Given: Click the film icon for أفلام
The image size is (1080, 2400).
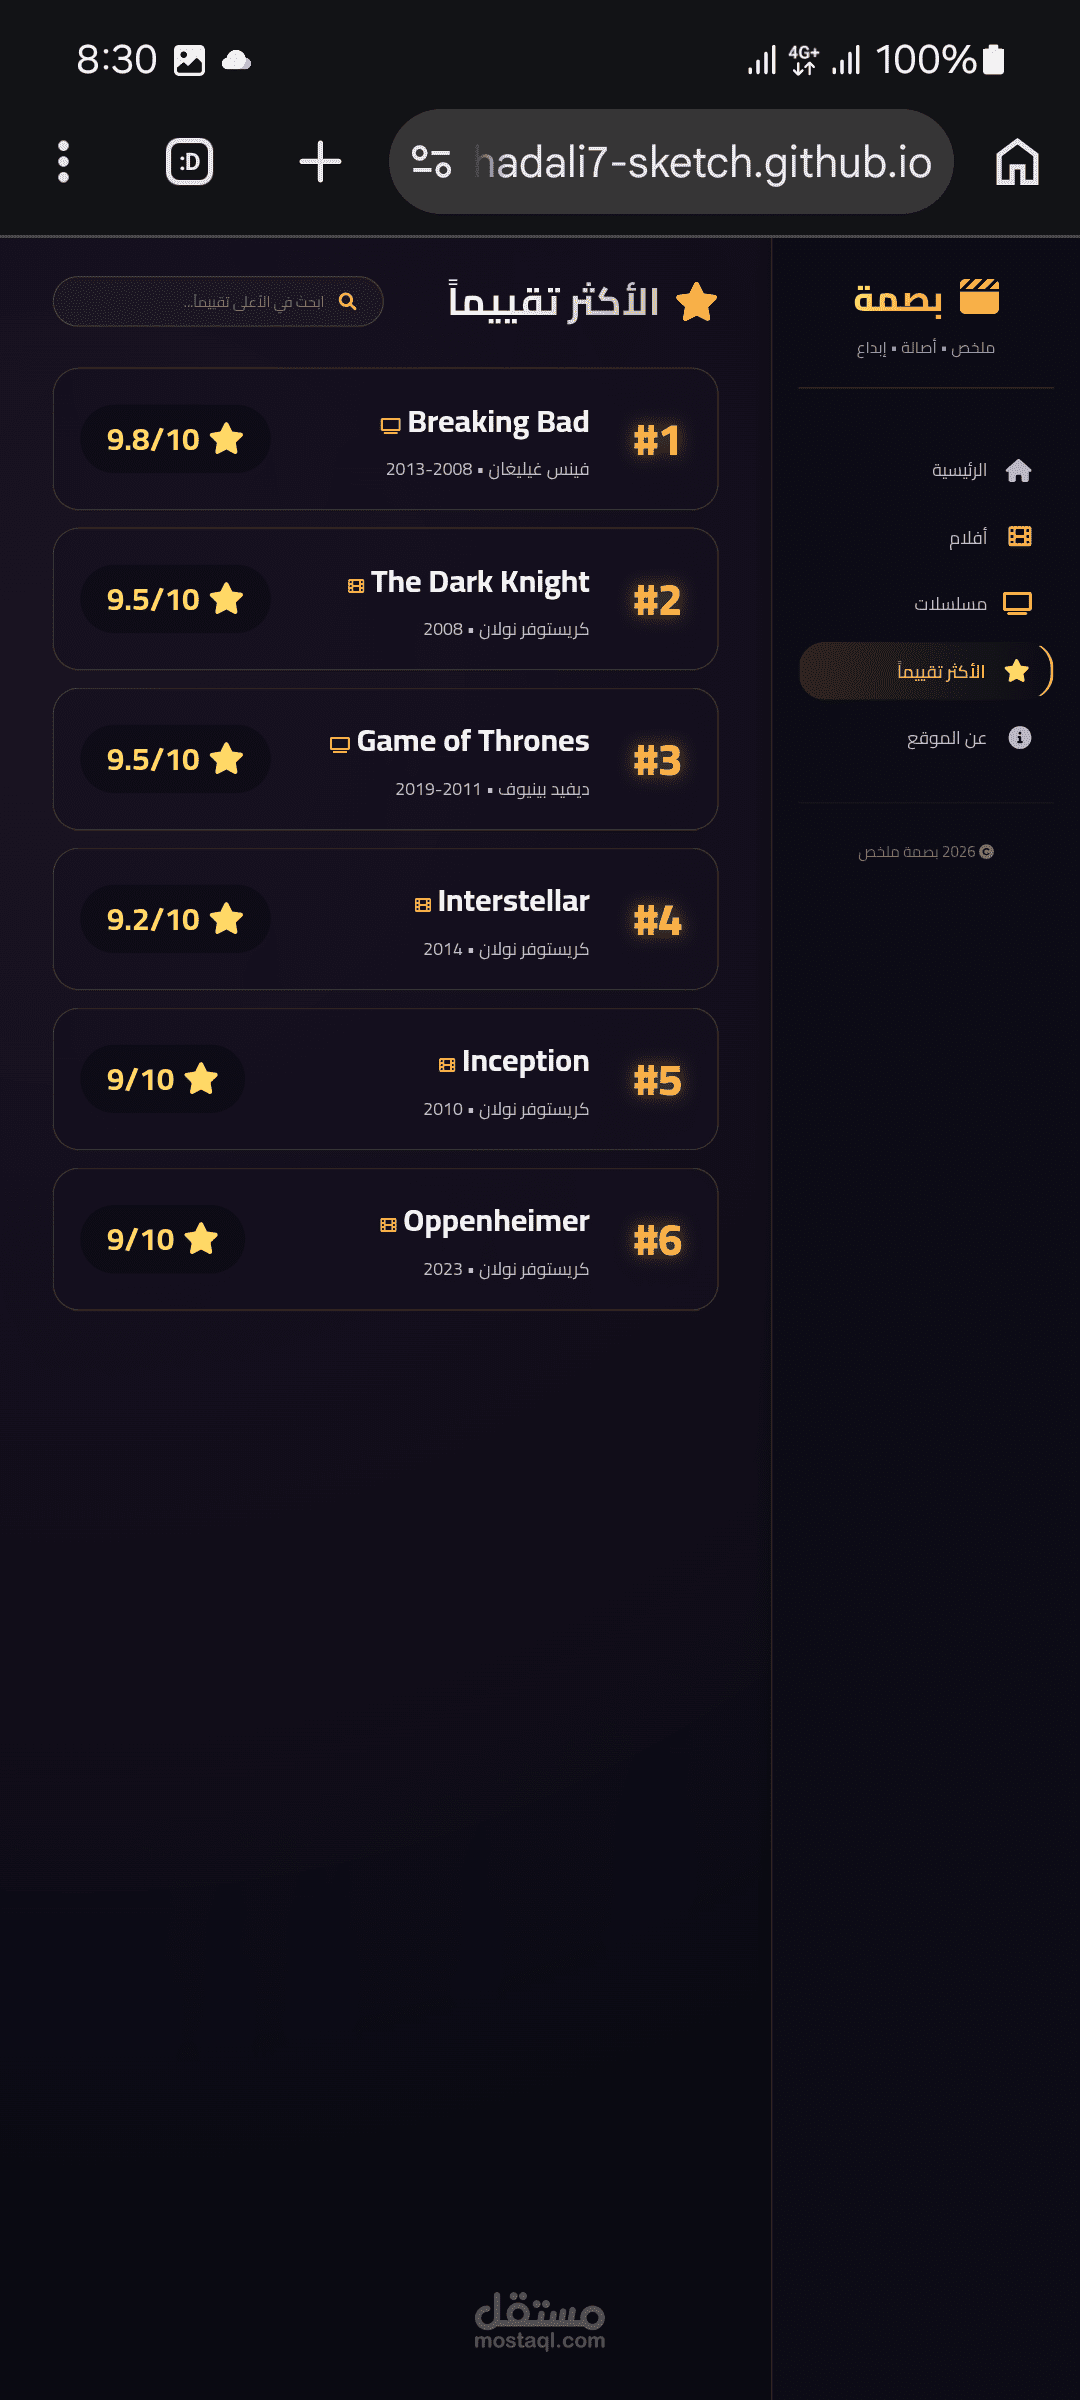Looking at the screenshot, I should click(1019, 537).
